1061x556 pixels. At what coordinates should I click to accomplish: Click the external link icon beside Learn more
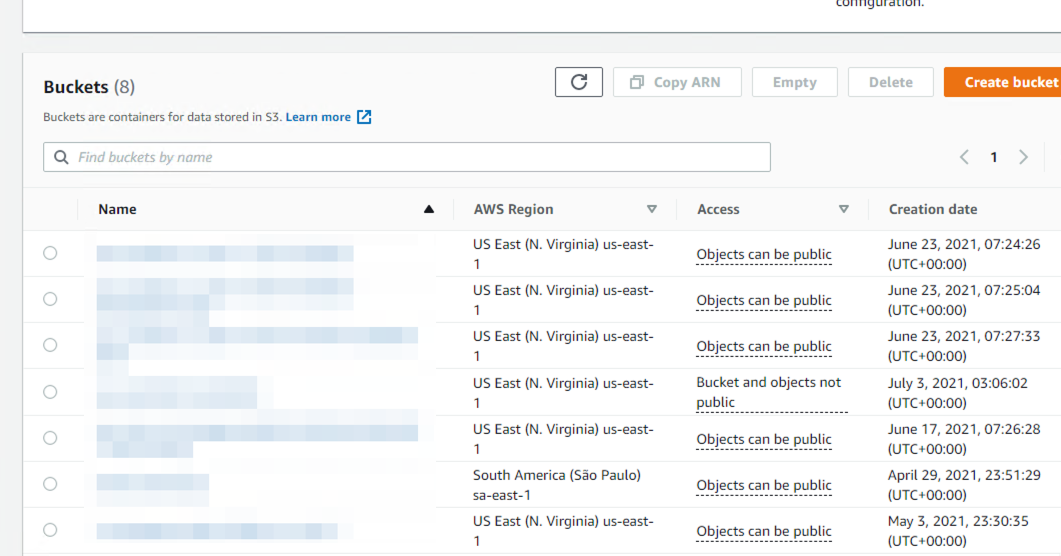(x=364, y=117)
